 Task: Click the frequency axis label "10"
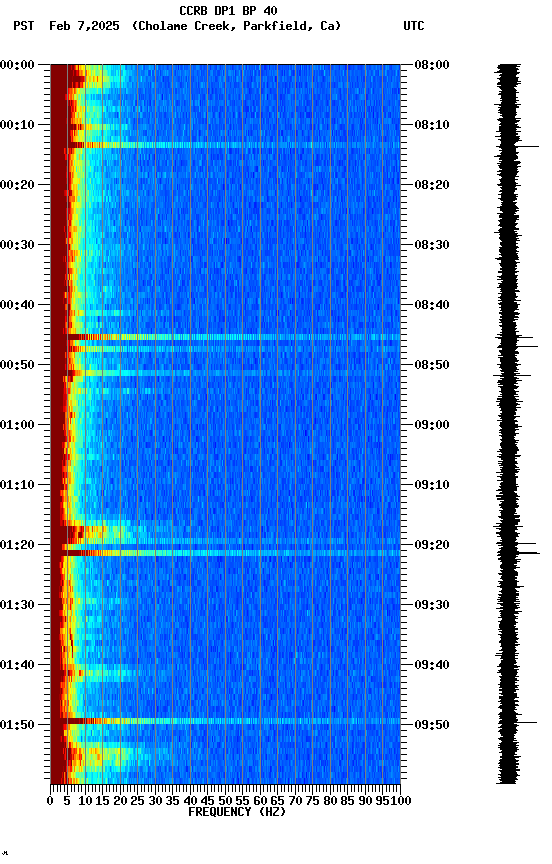tap(85, 801)
